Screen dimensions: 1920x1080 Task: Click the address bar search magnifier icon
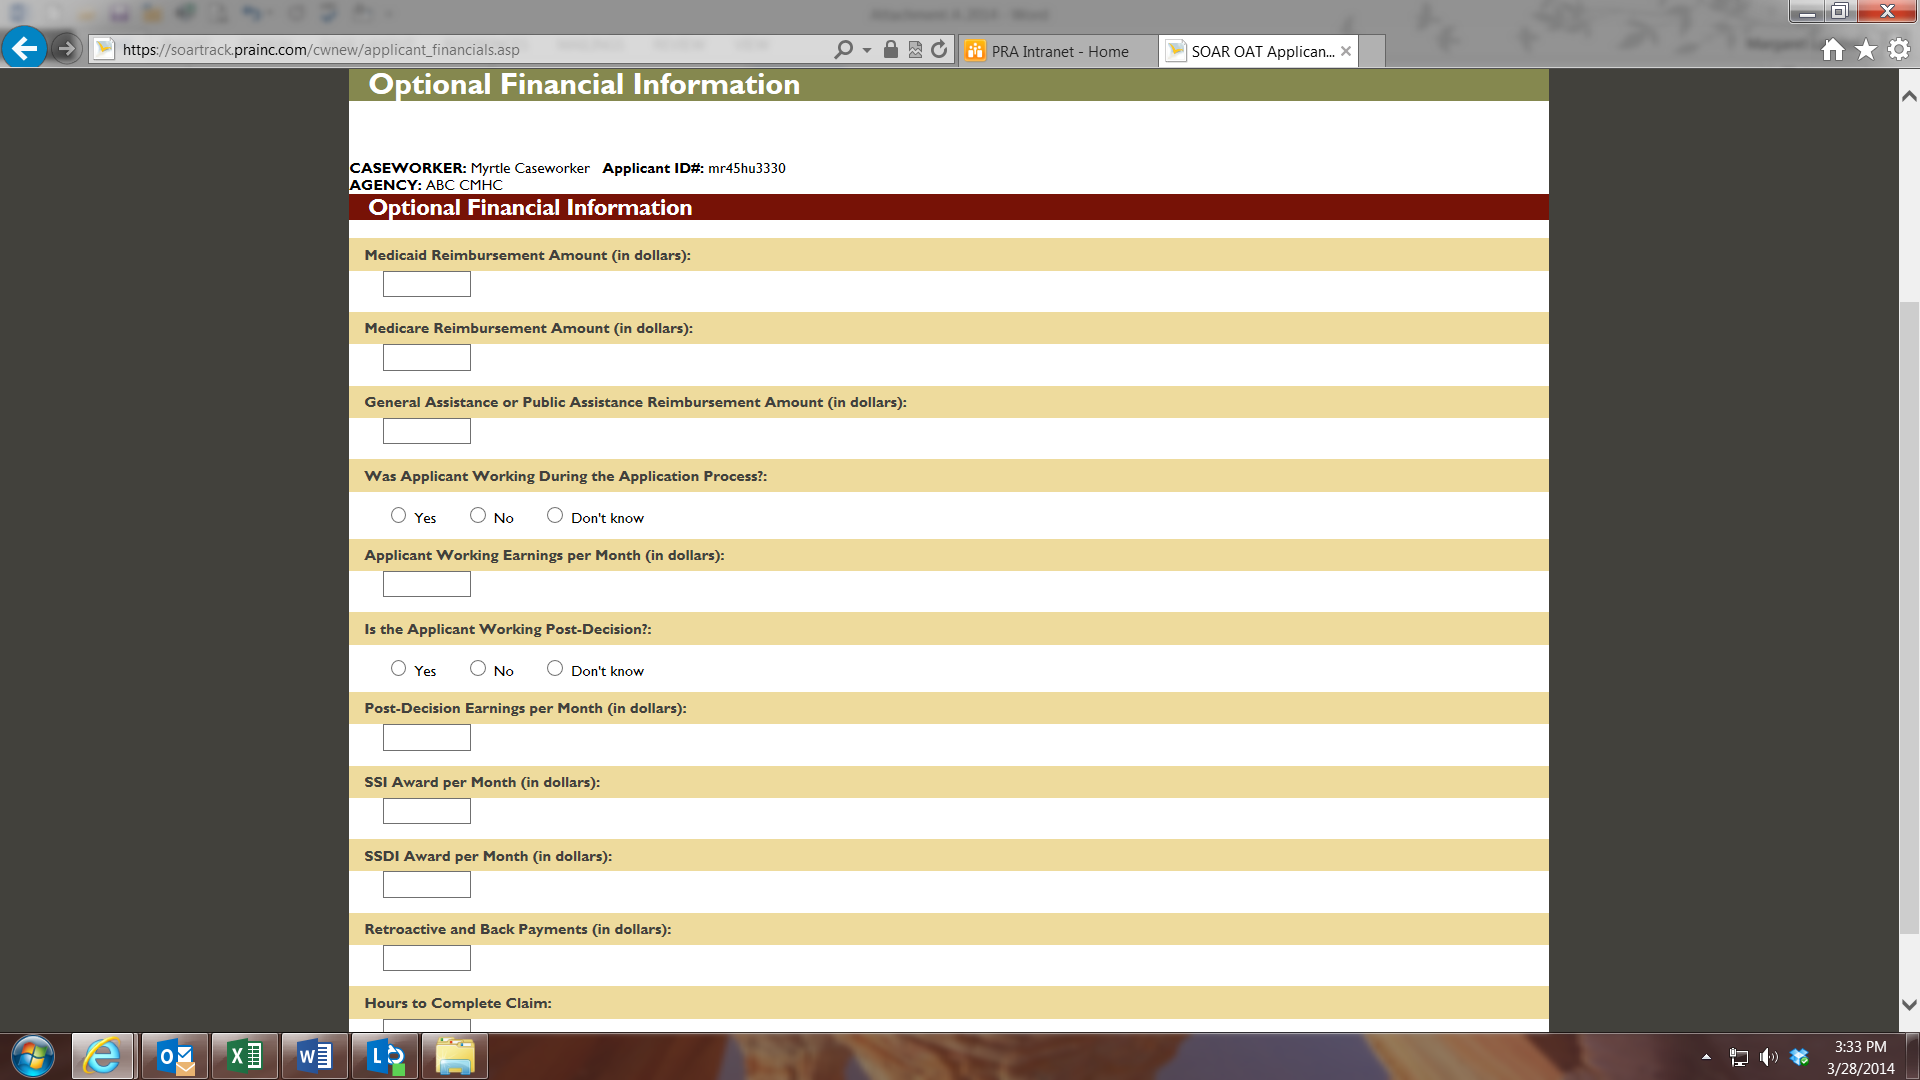click(844, 49)
